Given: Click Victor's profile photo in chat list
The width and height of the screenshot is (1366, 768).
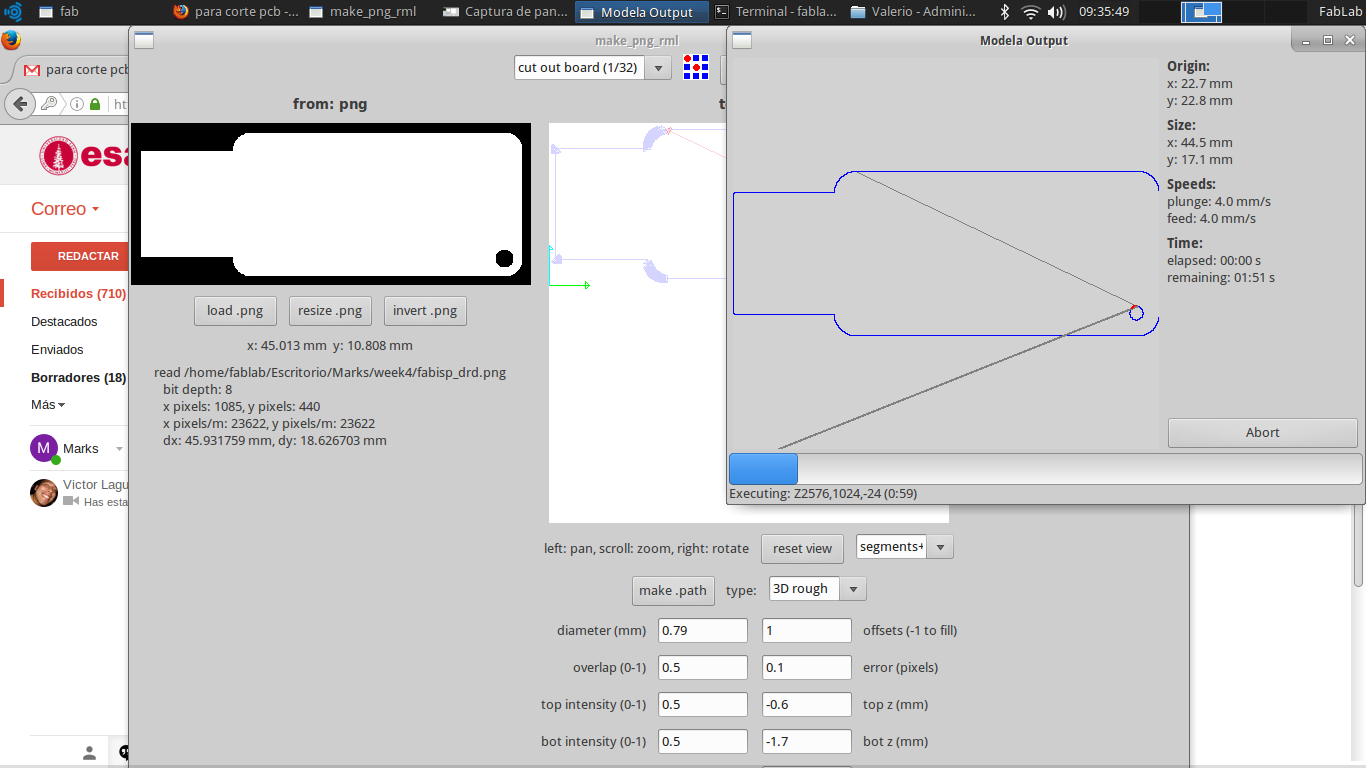Looking at the screenshot, I should [44, 493].
